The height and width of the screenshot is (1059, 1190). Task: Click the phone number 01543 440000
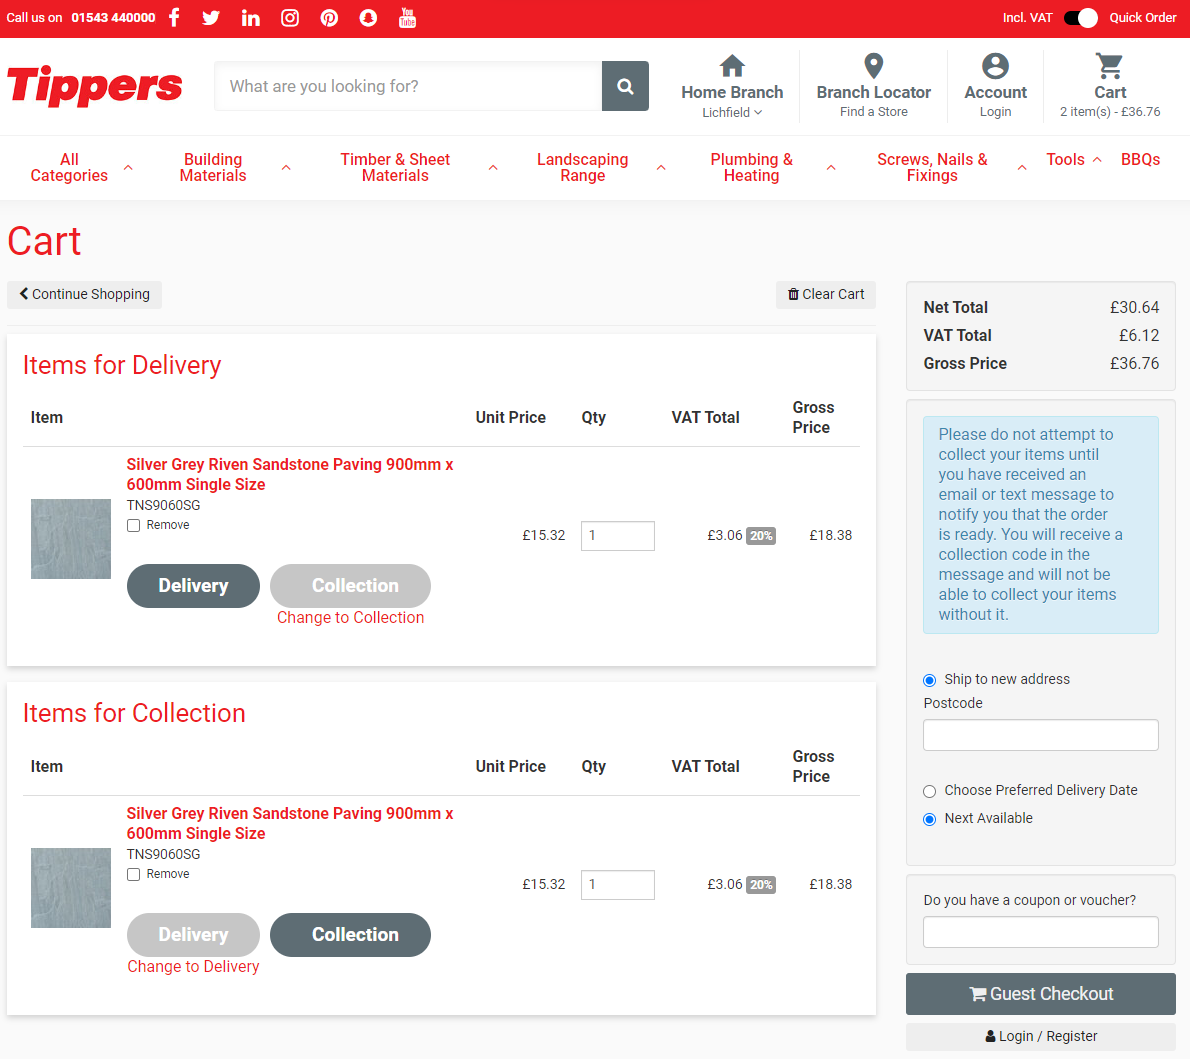[x=113, y=17]
